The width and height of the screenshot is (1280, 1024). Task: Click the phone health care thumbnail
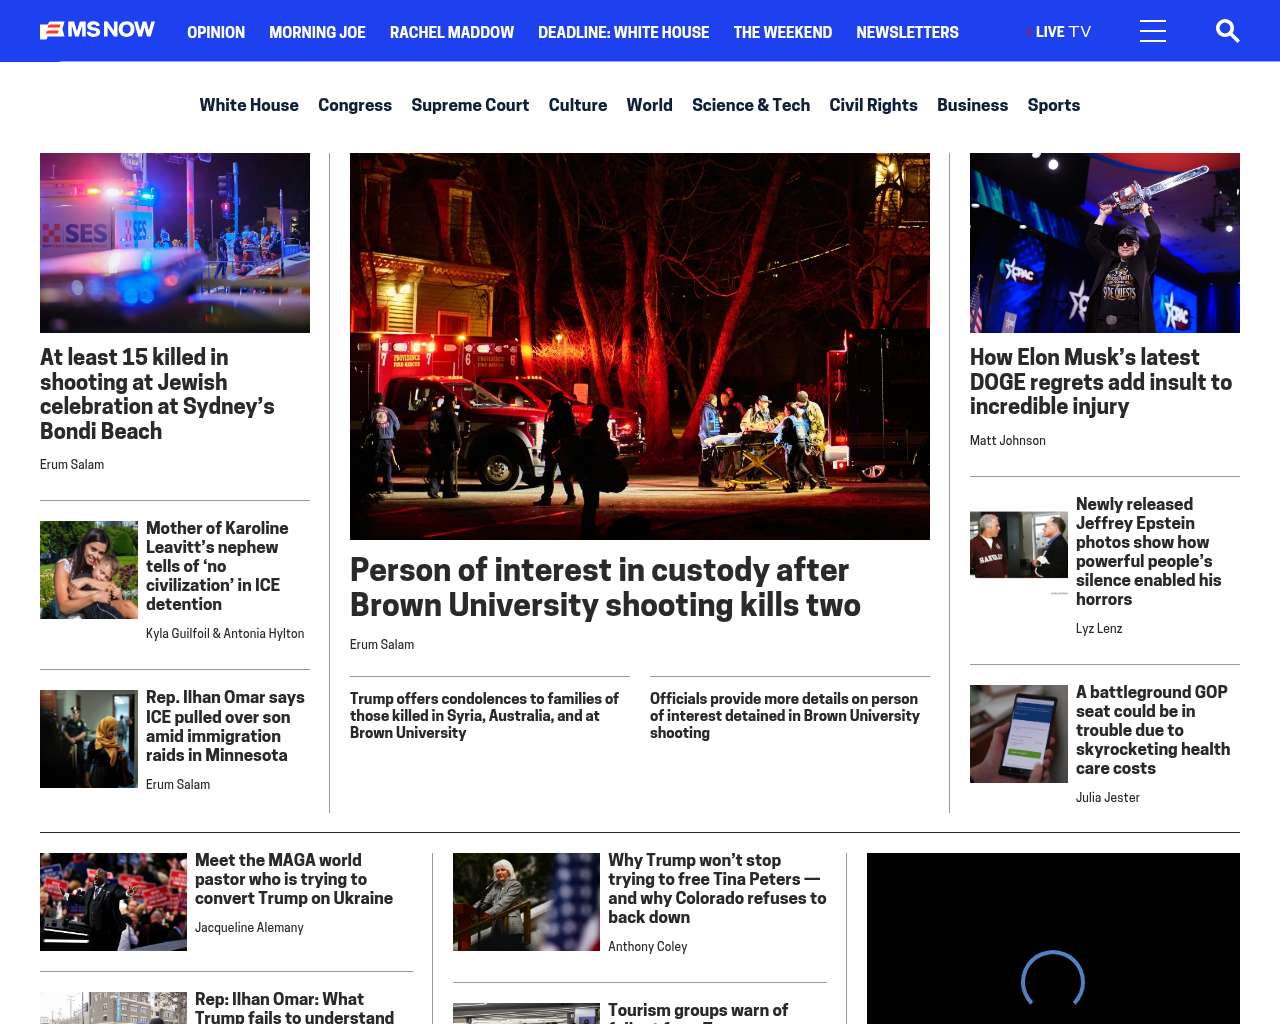[x=1018, y=733]
